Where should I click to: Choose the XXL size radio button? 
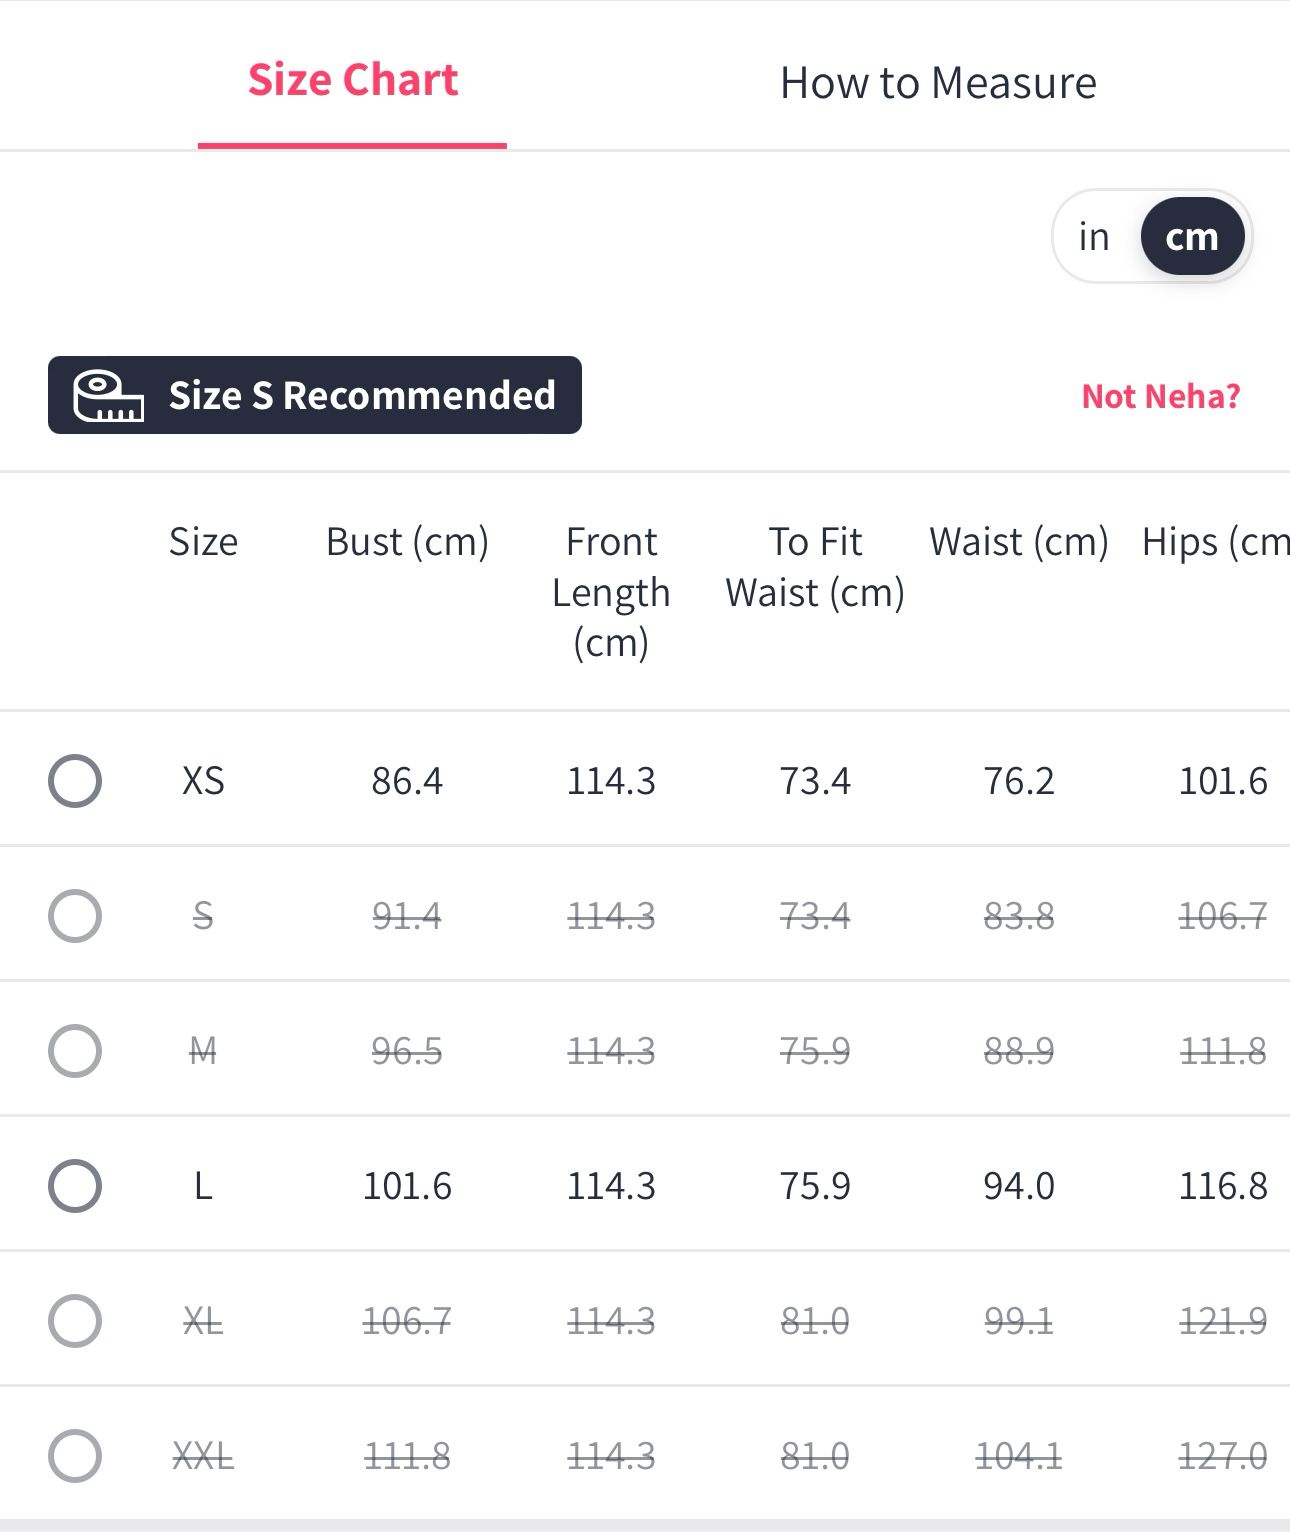[x=75, y=1456]
